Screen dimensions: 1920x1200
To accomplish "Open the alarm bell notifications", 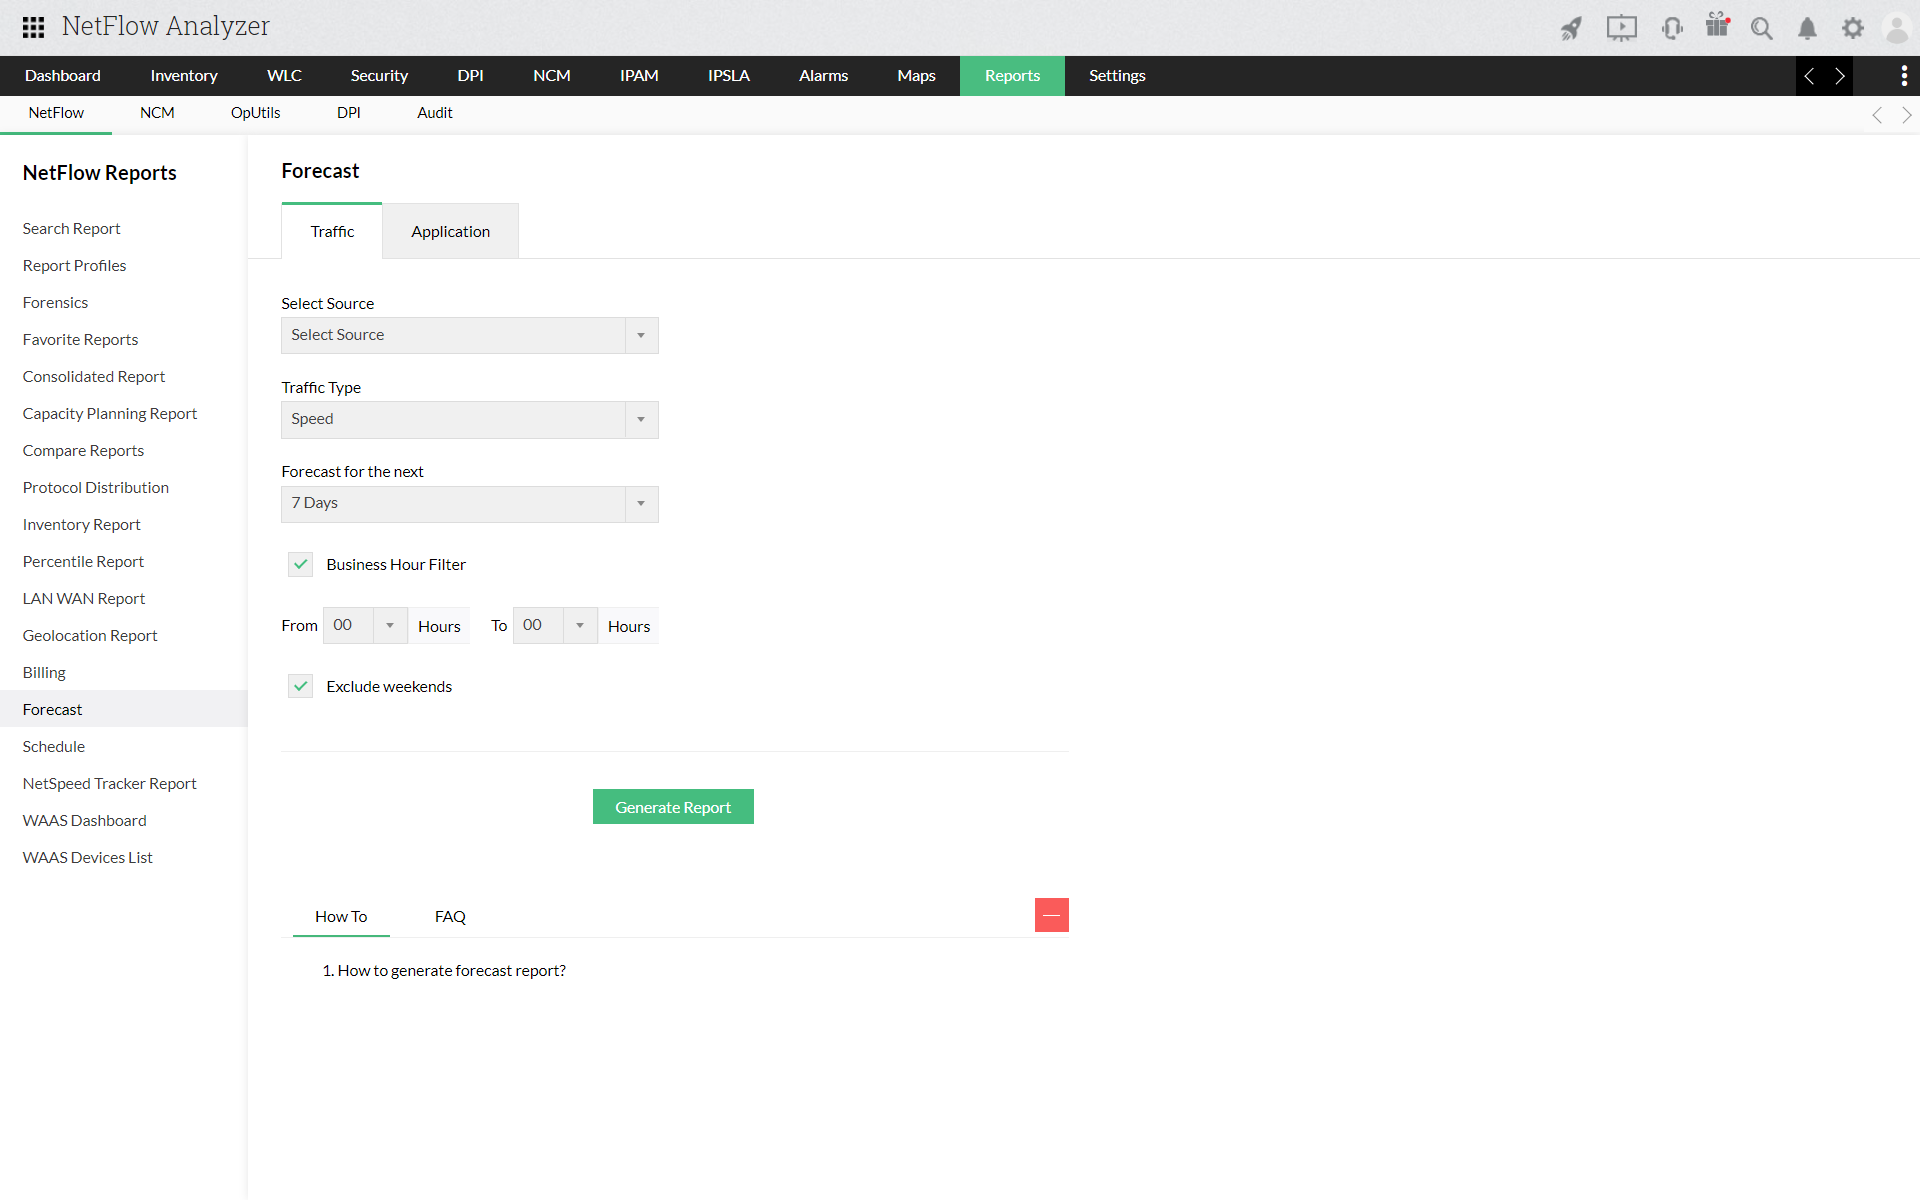I will coord(1807,28).
